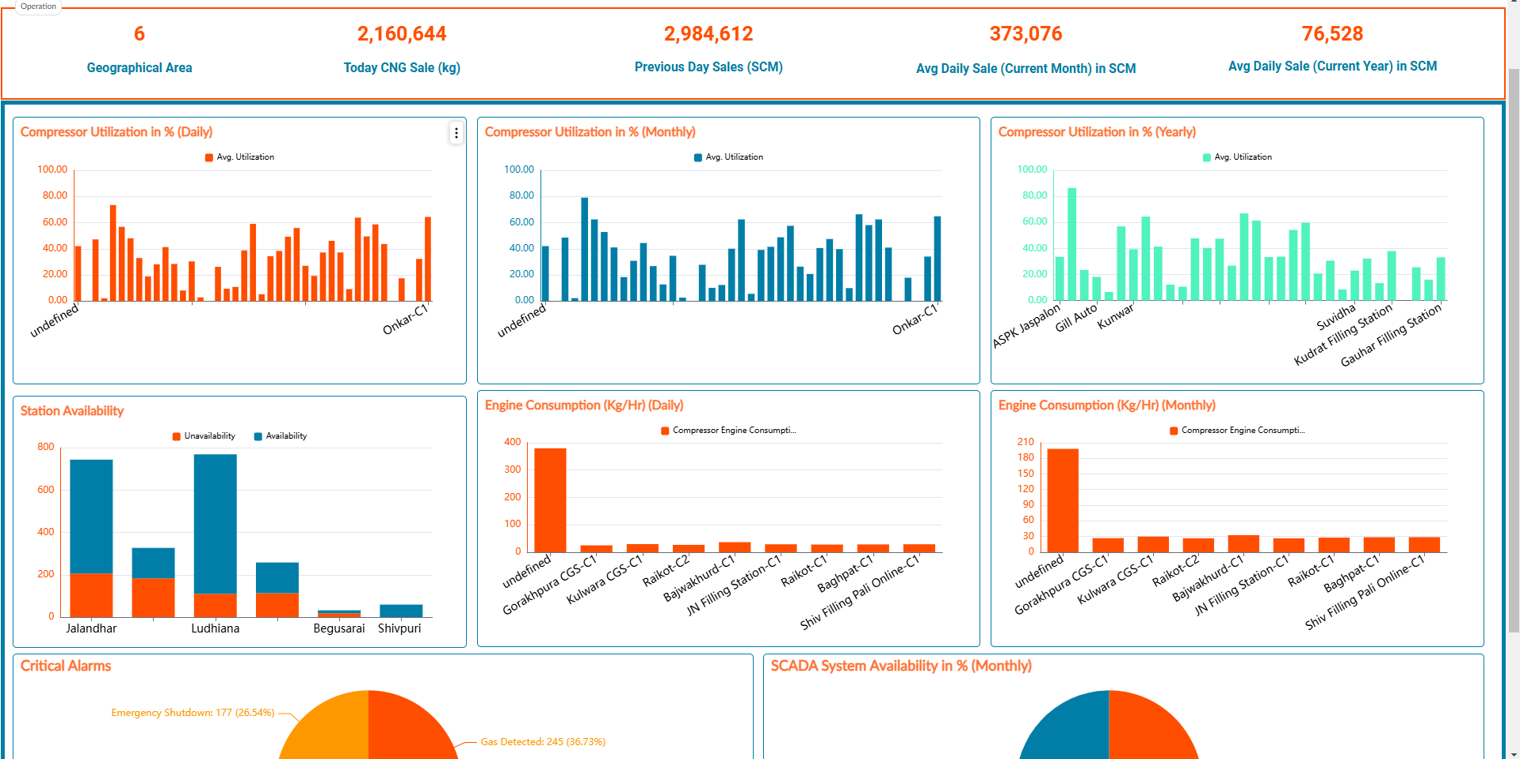Open three-dot menu on Compressor Utilization Daily chart
Screen dimensions: 1520x759
456,133
